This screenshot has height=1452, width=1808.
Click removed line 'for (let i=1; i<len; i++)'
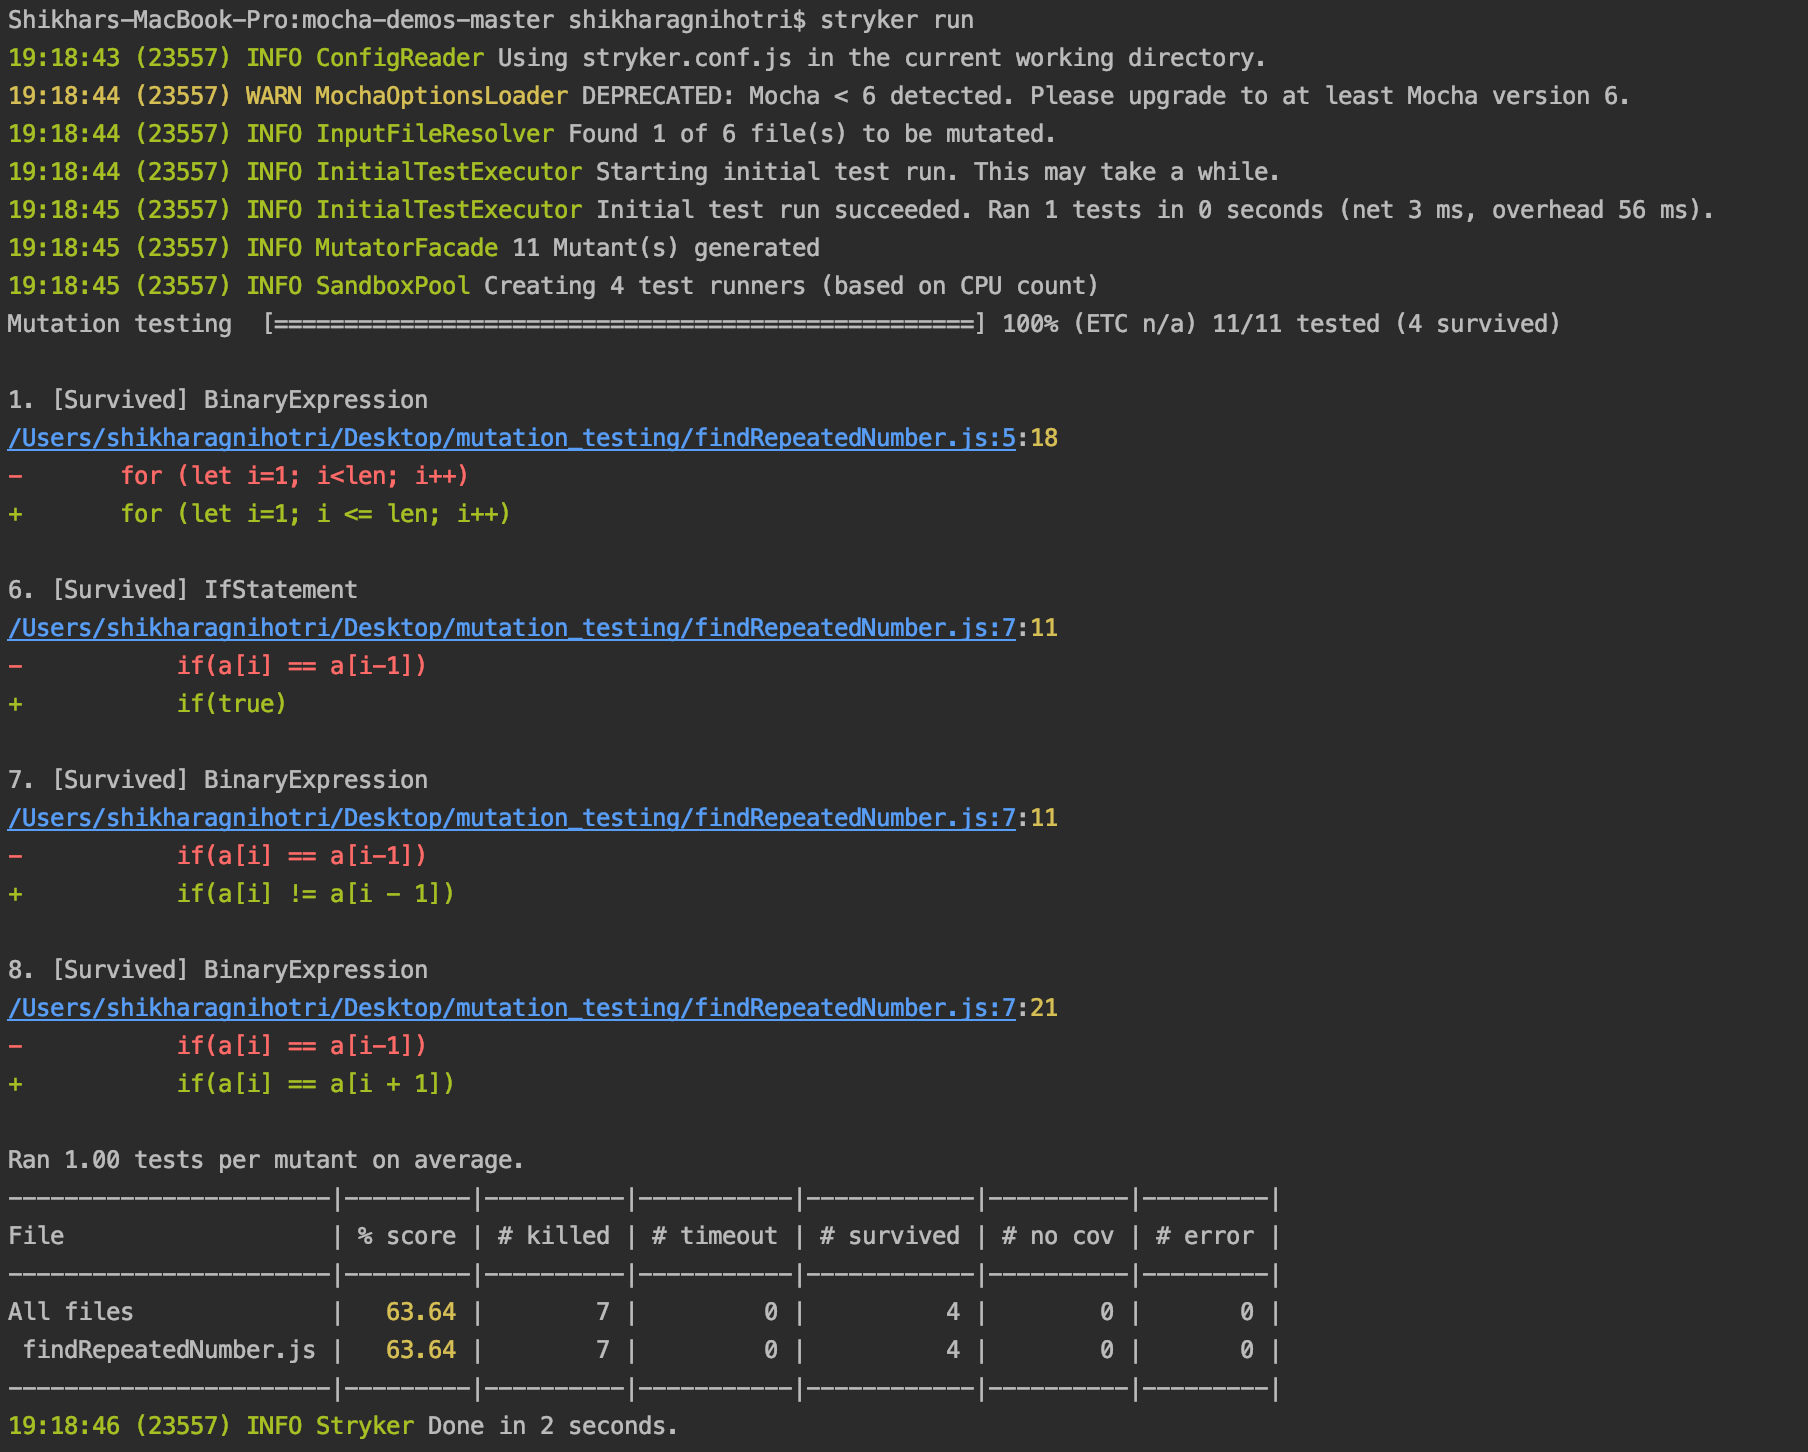295,476
